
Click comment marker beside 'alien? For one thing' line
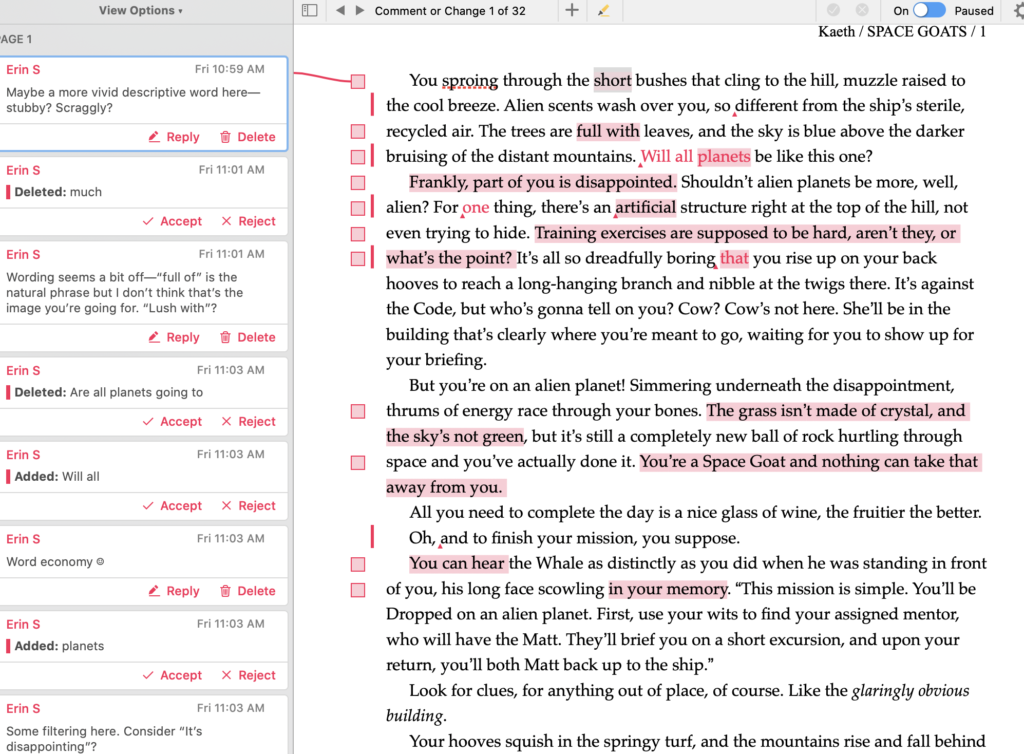(358, 208)
